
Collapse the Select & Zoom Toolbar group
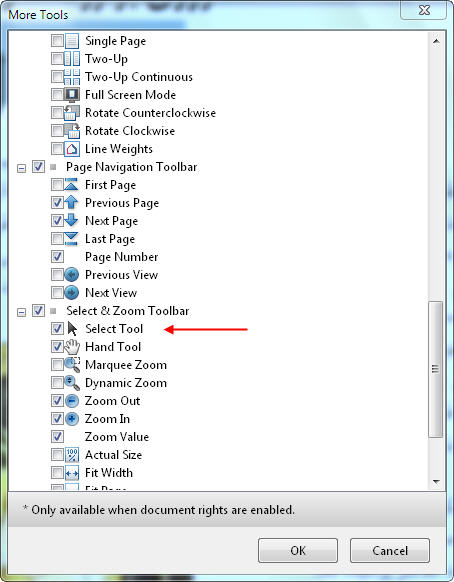tap(22, 312)
